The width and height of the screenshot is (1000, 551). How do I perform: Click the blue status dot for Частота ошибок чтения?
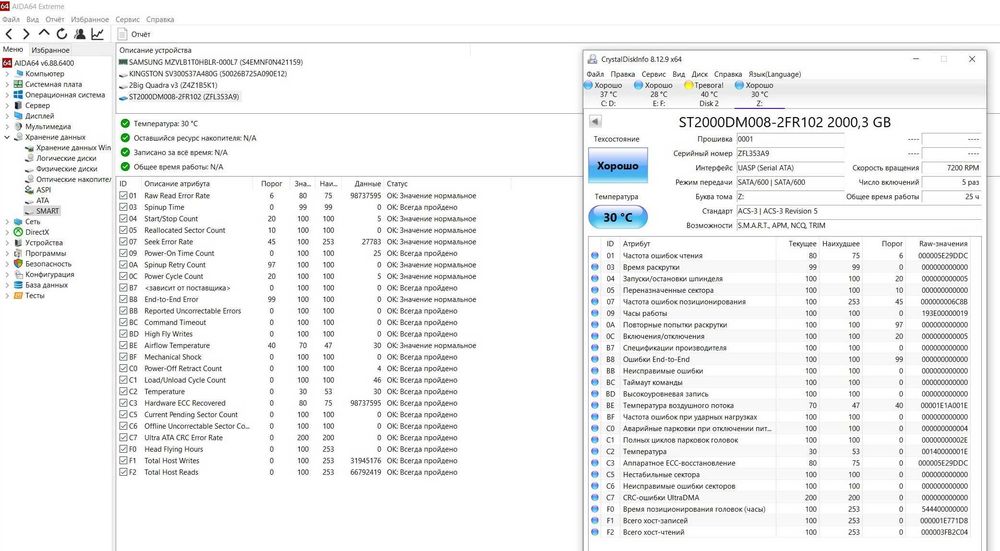(595, 256)
